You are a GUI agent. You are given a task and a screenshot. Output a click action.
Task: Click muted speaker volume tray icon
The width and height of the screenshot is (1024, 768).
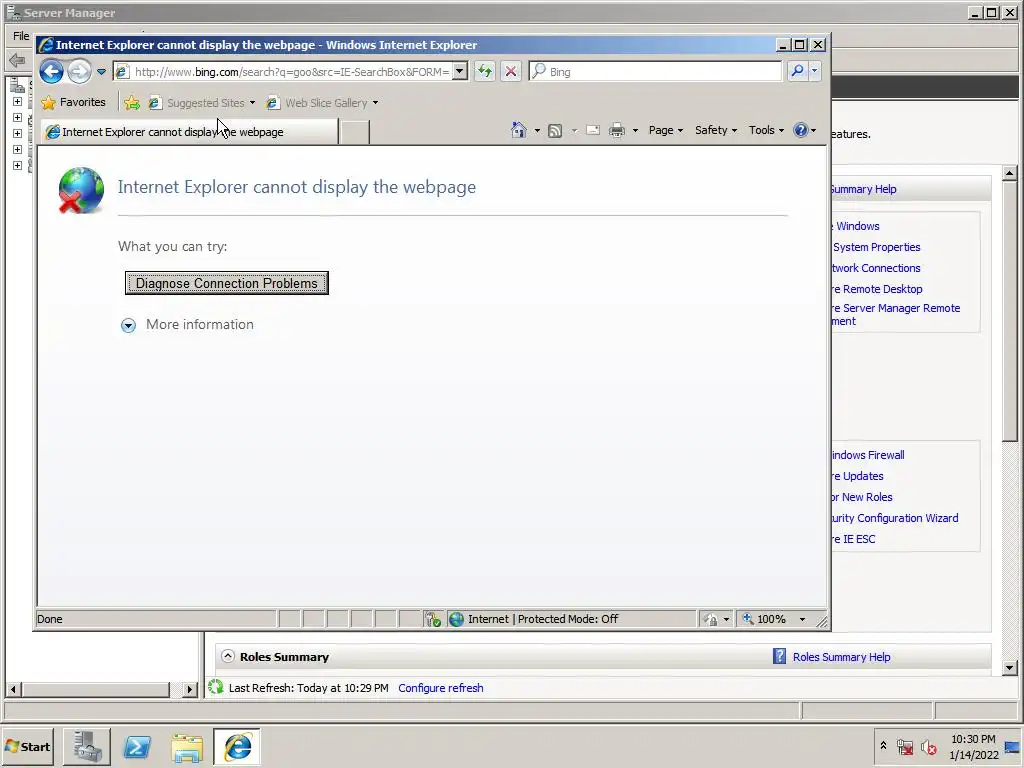pos(928,746)
